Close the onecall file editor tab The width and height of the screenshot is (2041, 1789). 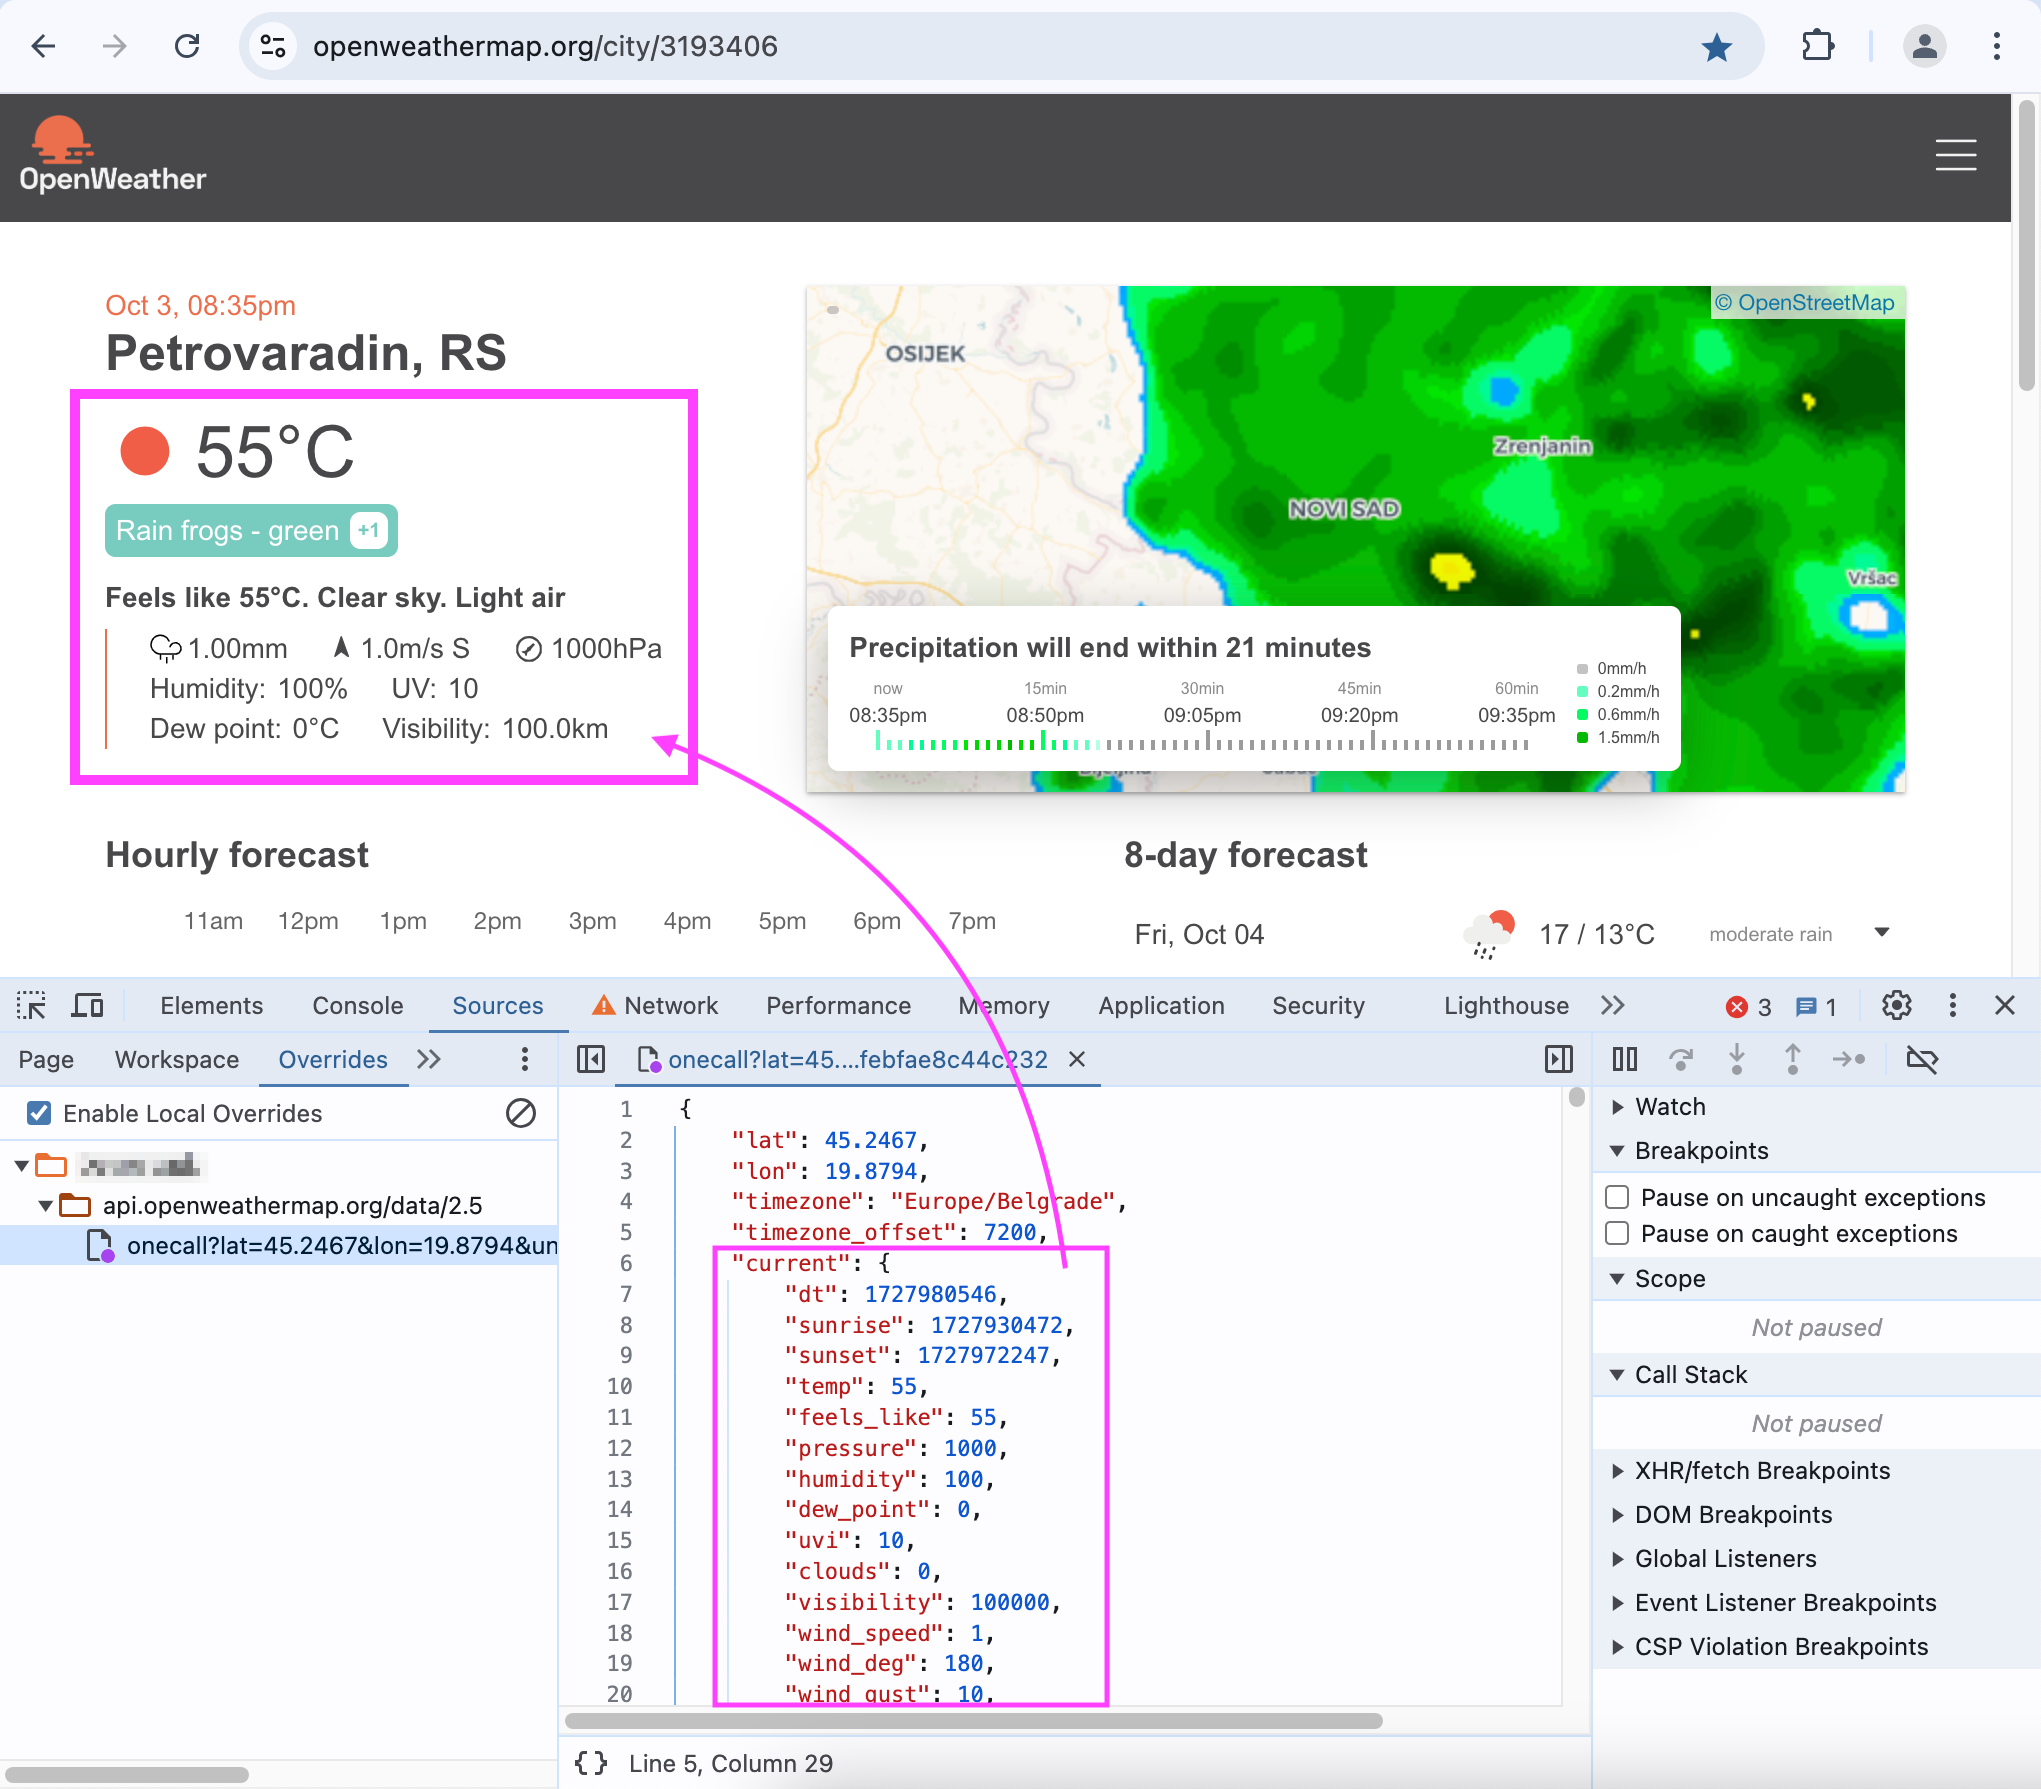[x=1077, y=1060]
